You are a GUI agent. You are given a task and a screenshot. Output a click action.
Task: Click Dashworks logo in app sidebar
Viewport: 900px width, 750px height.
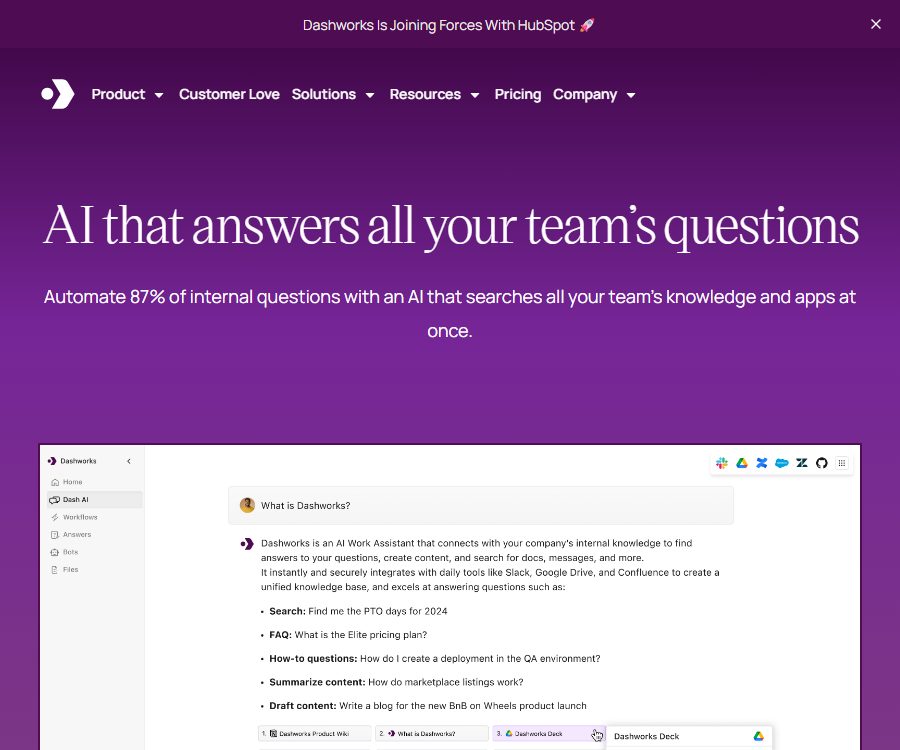52,461
